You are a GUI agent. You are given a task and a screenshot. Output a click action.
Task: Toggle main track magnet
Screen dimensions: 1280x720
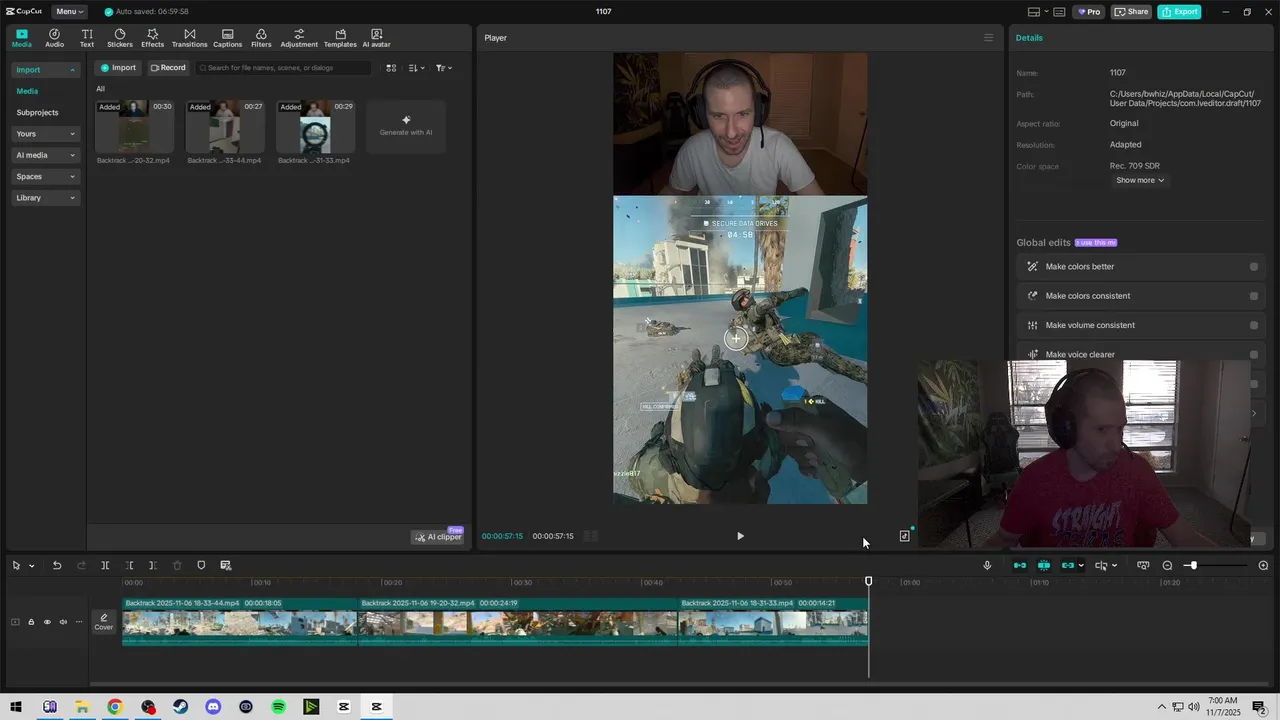[x=1020, y=565]
